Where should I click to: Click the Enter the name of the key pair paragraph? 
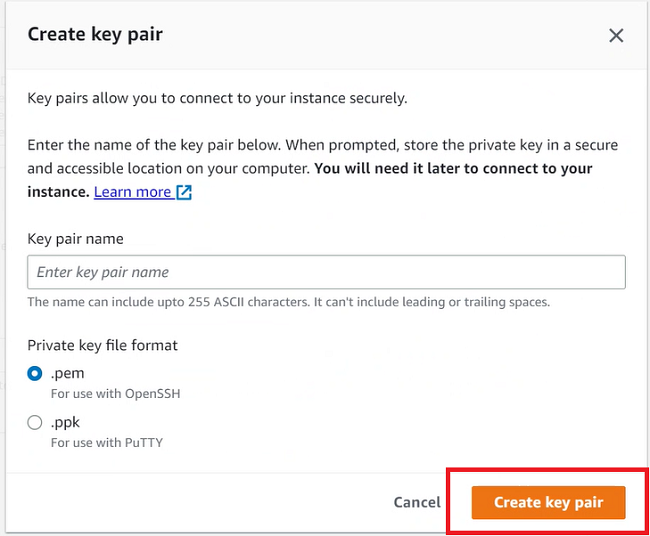[x=323, y=168]
